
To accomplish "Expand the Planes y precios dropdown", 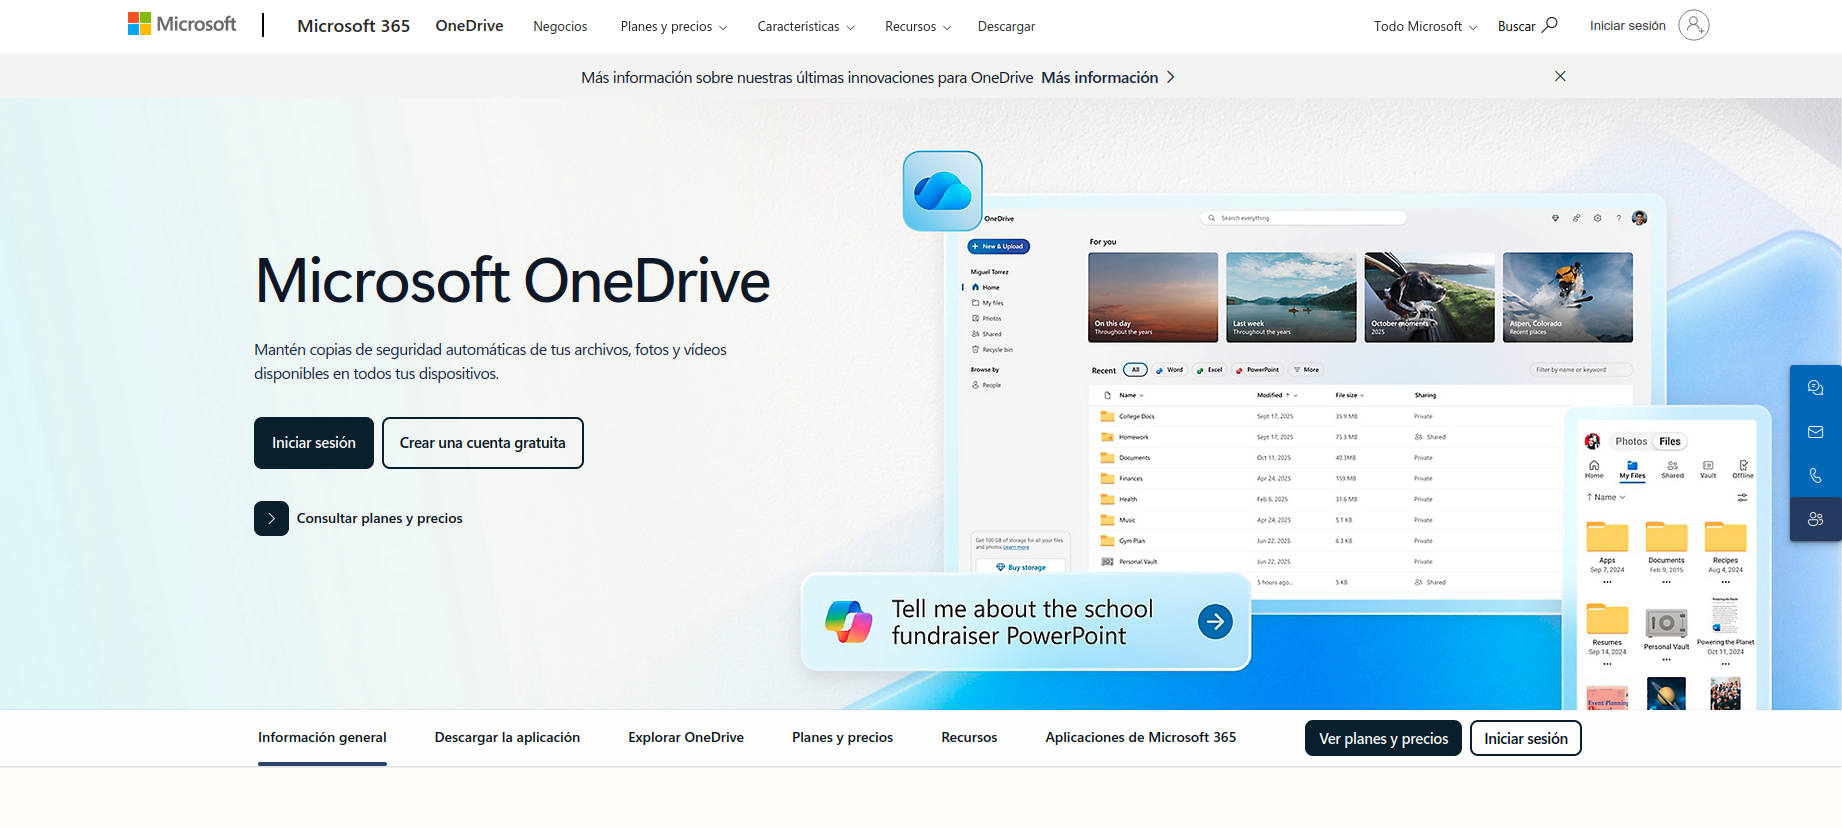I will [673, 26].
